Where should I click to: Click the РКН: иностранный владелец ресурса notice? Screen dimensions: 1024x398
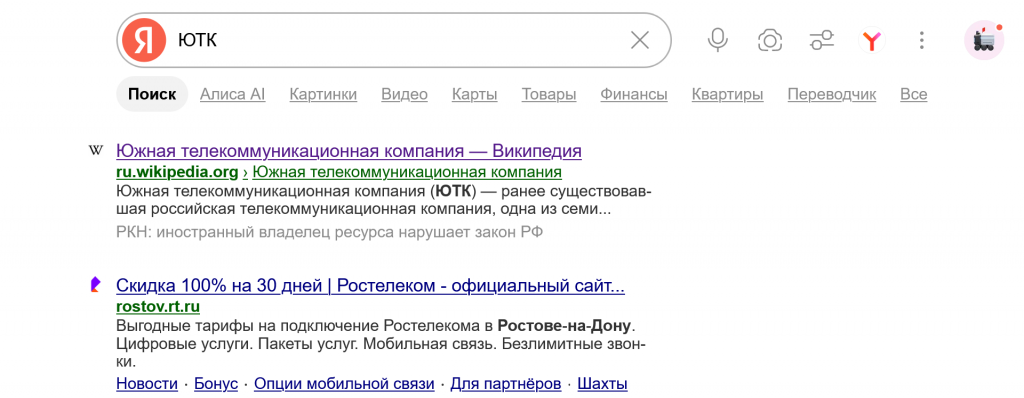tap(330, 232)
